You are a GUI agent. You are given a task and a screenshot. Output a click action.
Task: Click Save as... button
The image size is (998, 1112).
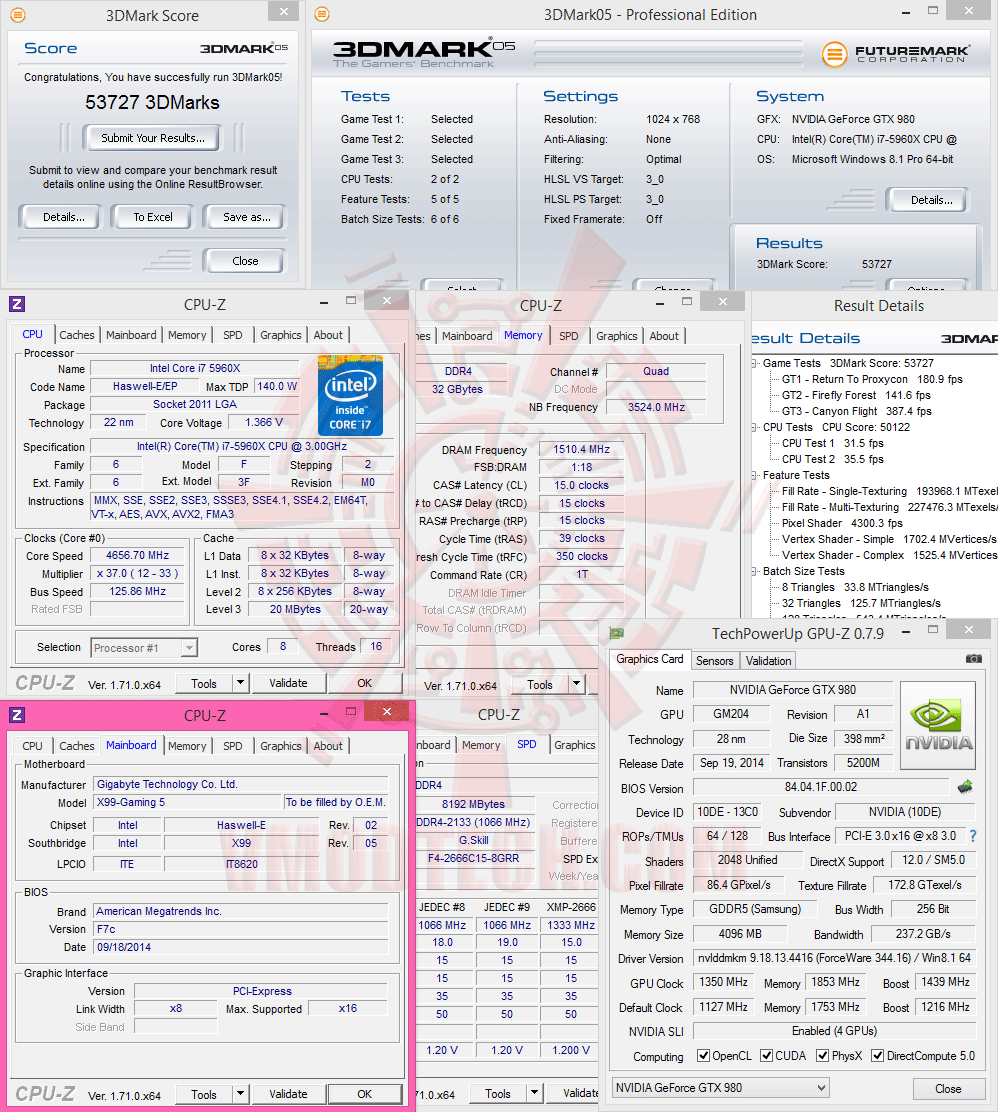pos(246,217)
